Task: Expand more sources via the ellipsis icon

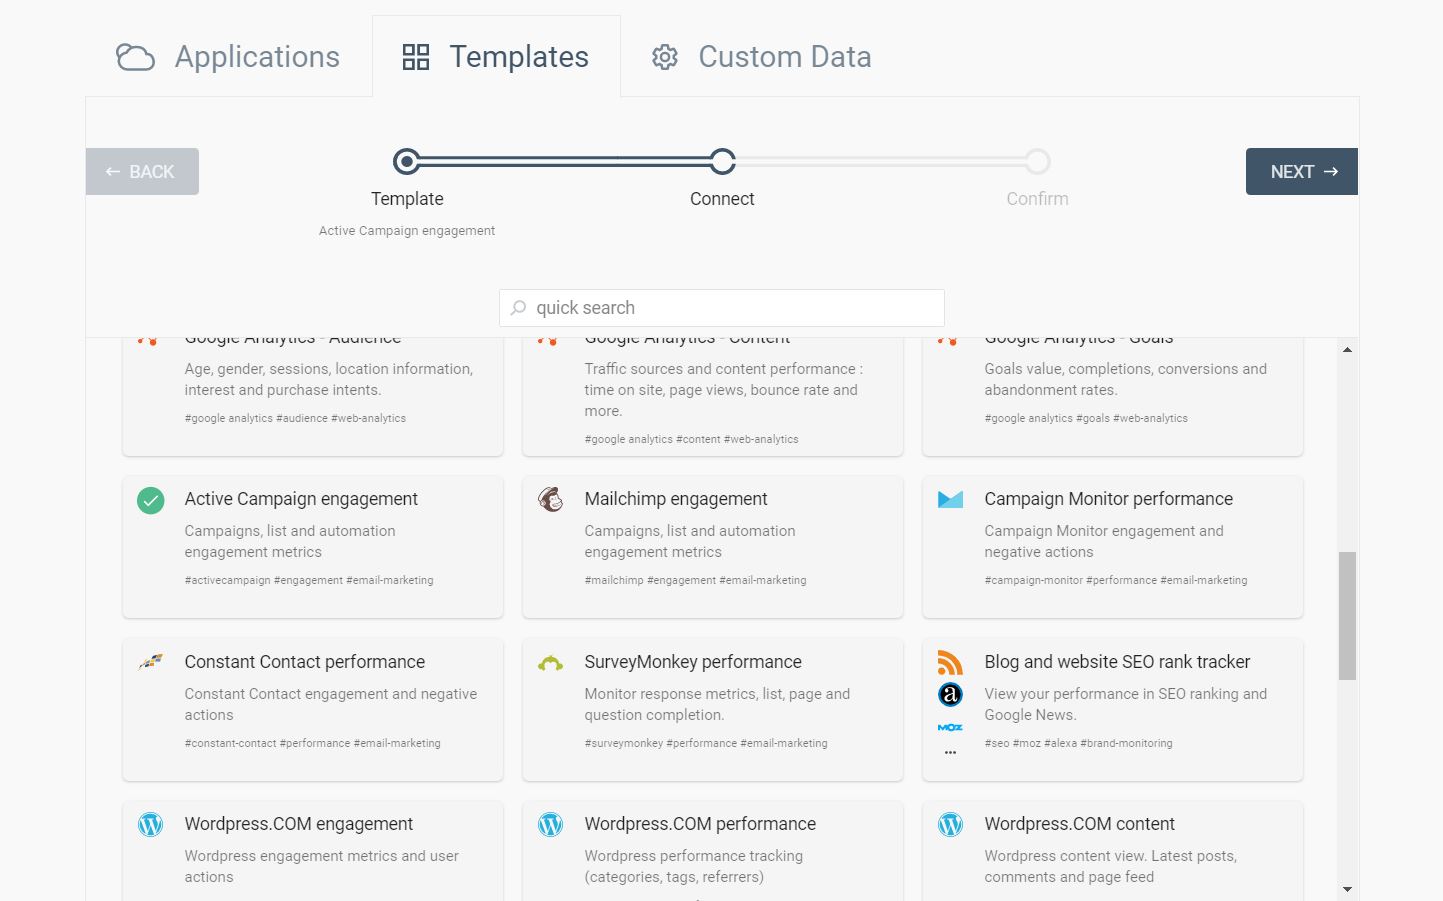Action: [950, 752]
